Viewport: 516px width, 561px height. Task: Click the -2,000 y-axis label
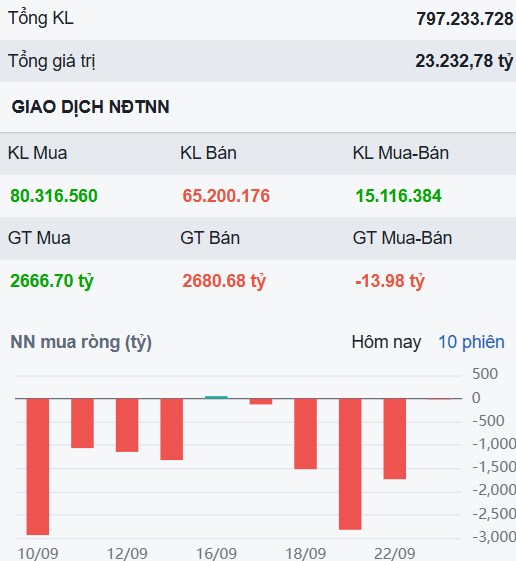494,490
